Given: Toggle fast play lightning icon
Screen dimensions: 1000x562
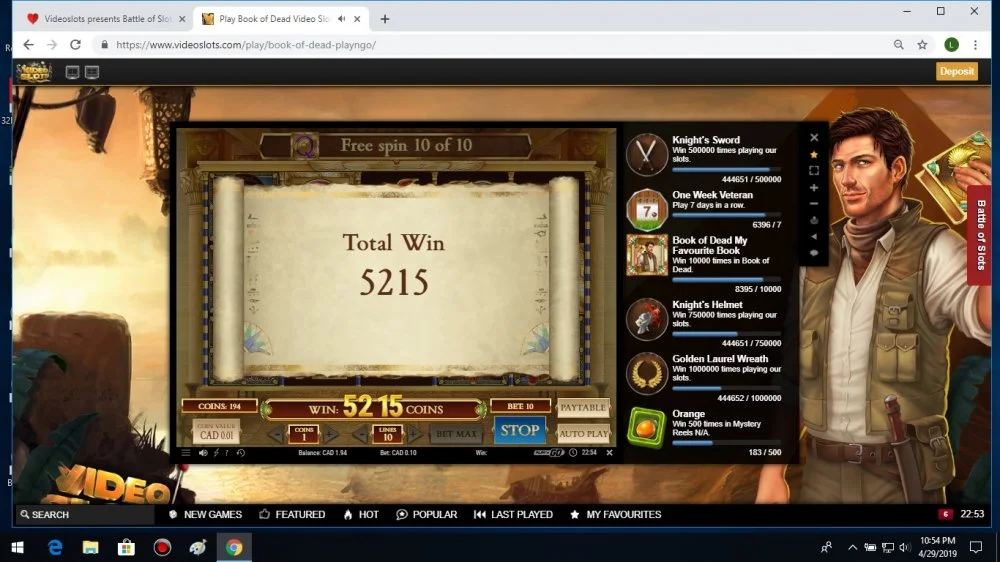Looking at the screenshot, I should coord(216,453).
